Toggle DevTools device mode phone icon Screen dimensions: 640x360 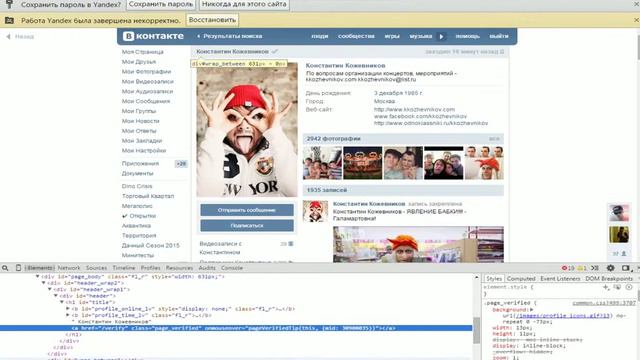[x=18, y=268]
